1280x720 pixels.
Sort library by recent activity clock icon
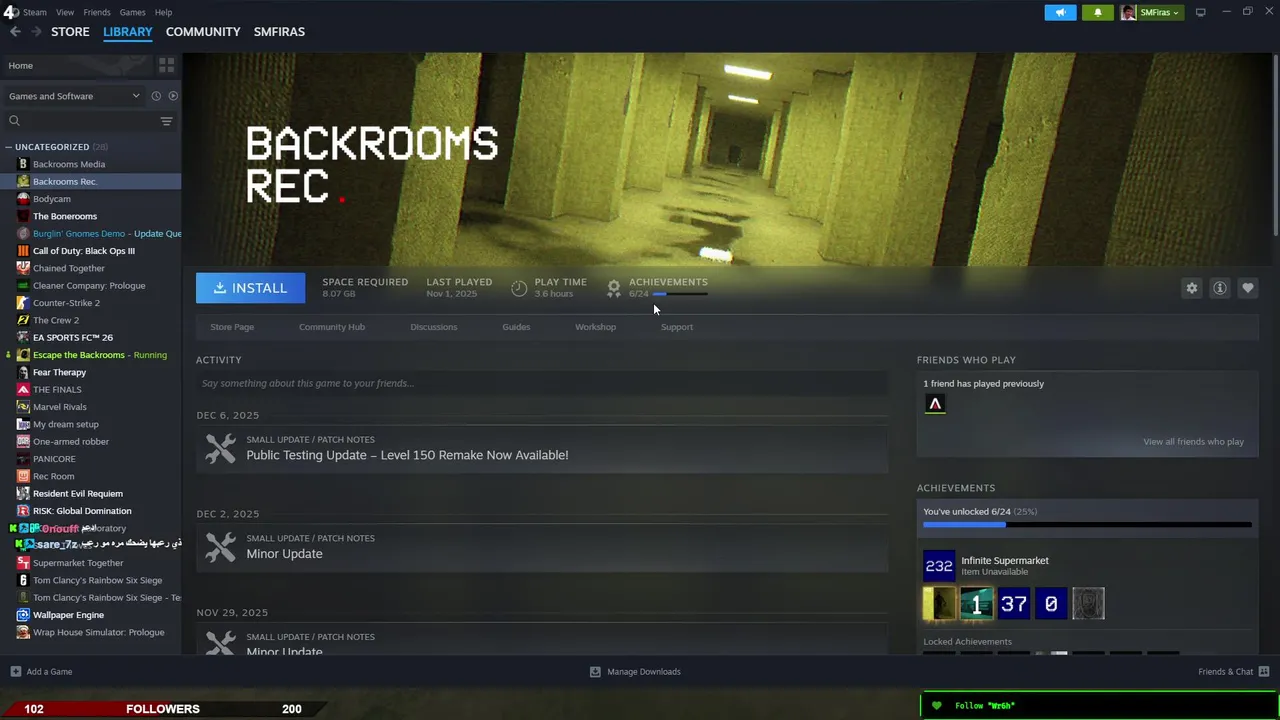[156, 96]
